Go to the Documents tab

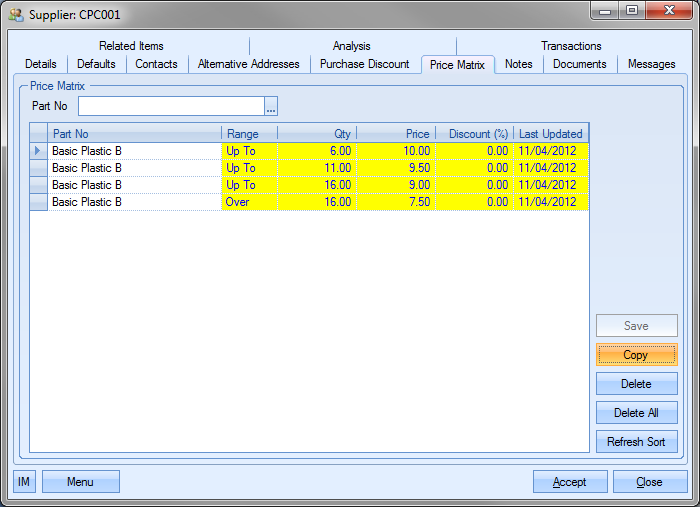579,64
